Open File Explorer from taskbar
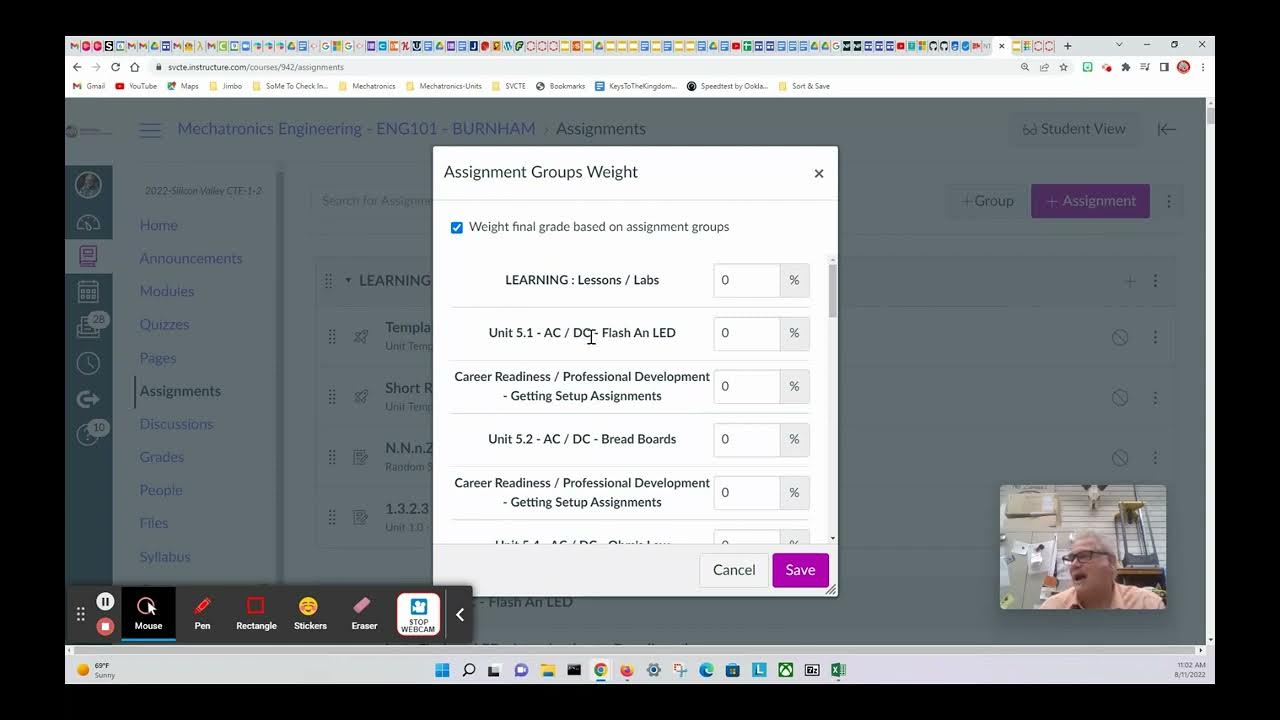This screenshot has width=1280, height=720. [547, 670]
